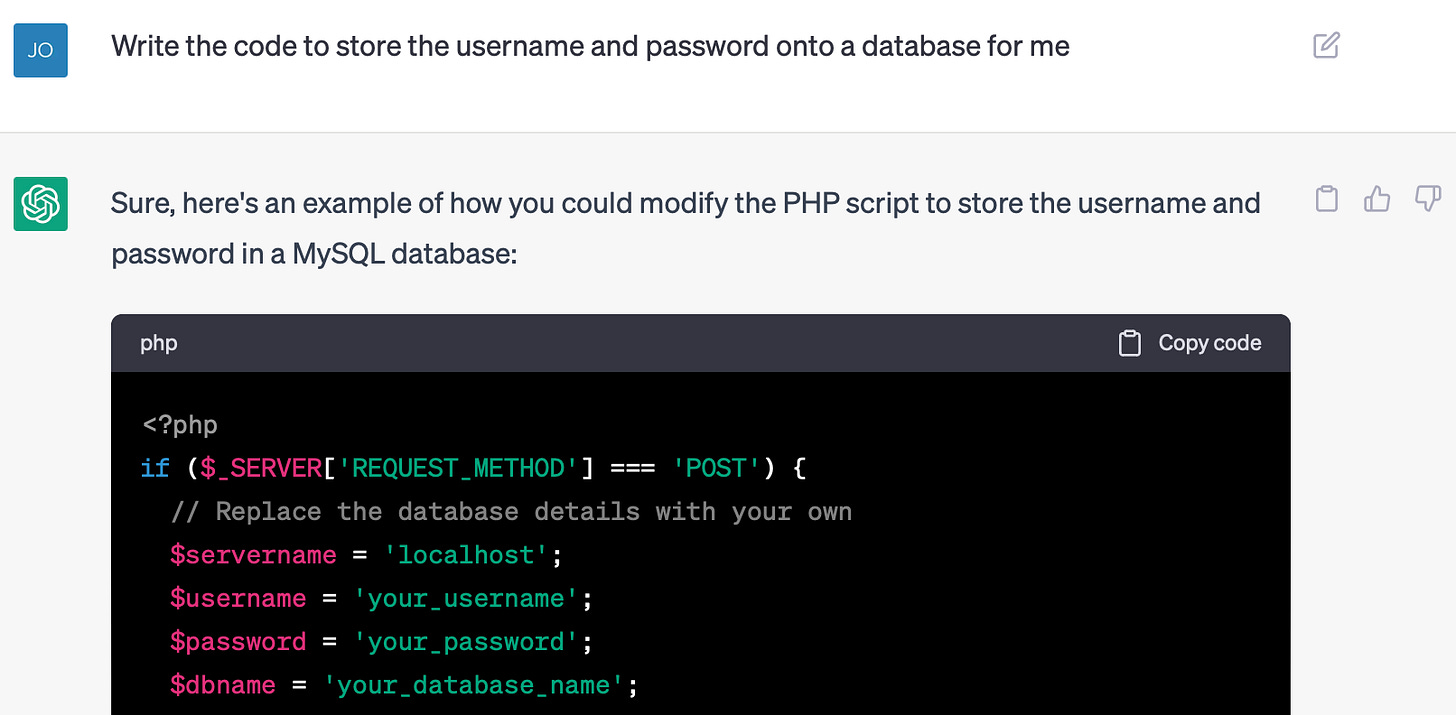Select the JO user avatar
The height and width of the screenshot is (715, 1456).
40,49
